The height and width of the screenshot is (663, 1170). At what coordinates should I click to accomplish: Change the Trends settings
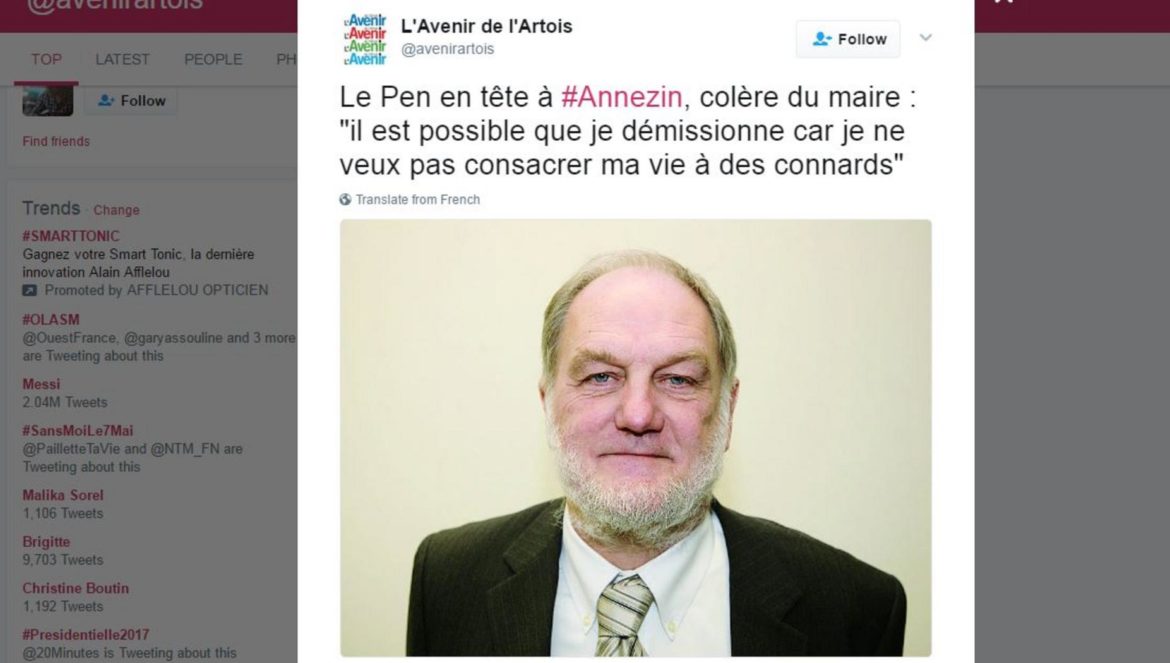pyautogui.click(x=116, y=210)
